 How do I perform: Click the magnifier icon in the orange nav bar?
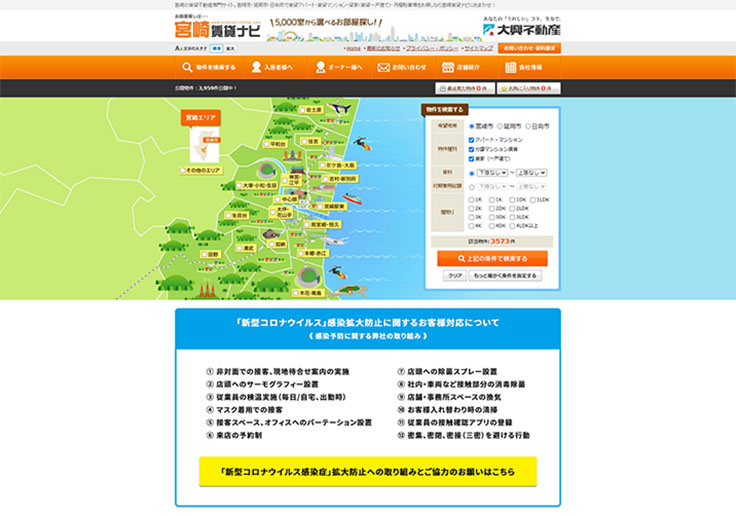[x=187, y=67]
